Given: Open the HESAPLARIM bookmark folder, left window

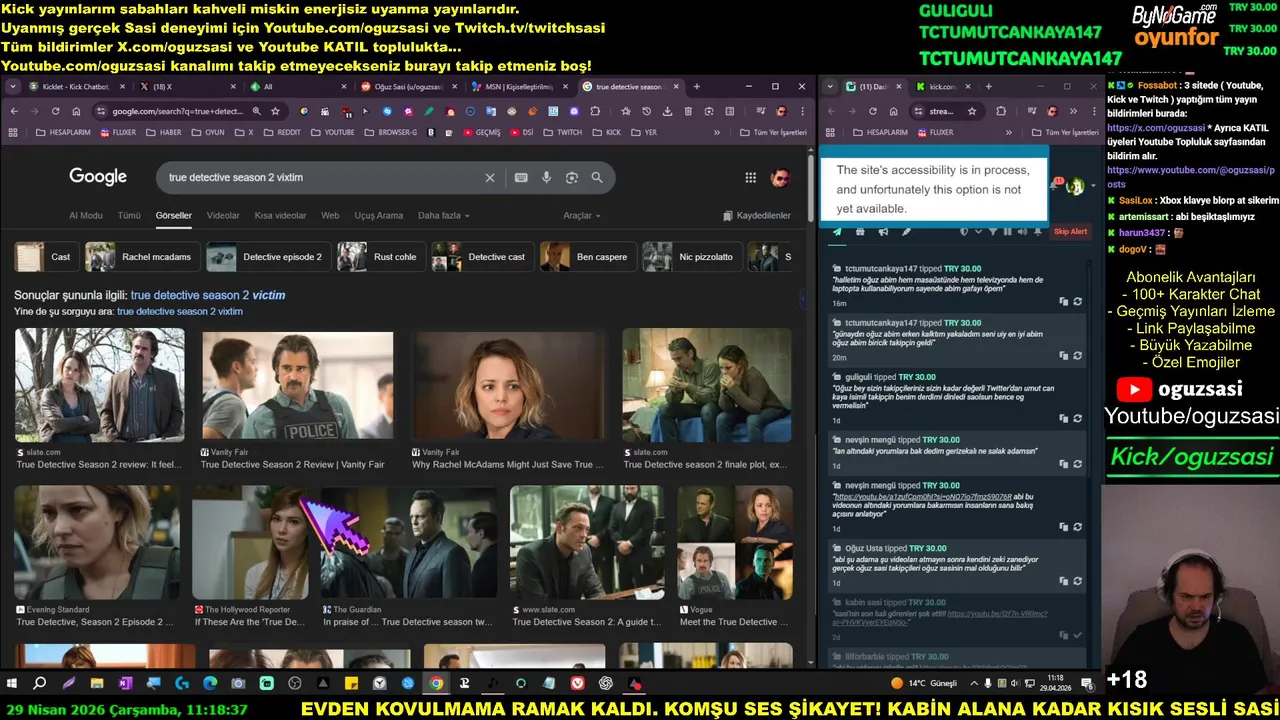Looking at the screenshot, I should click(64, 132).
